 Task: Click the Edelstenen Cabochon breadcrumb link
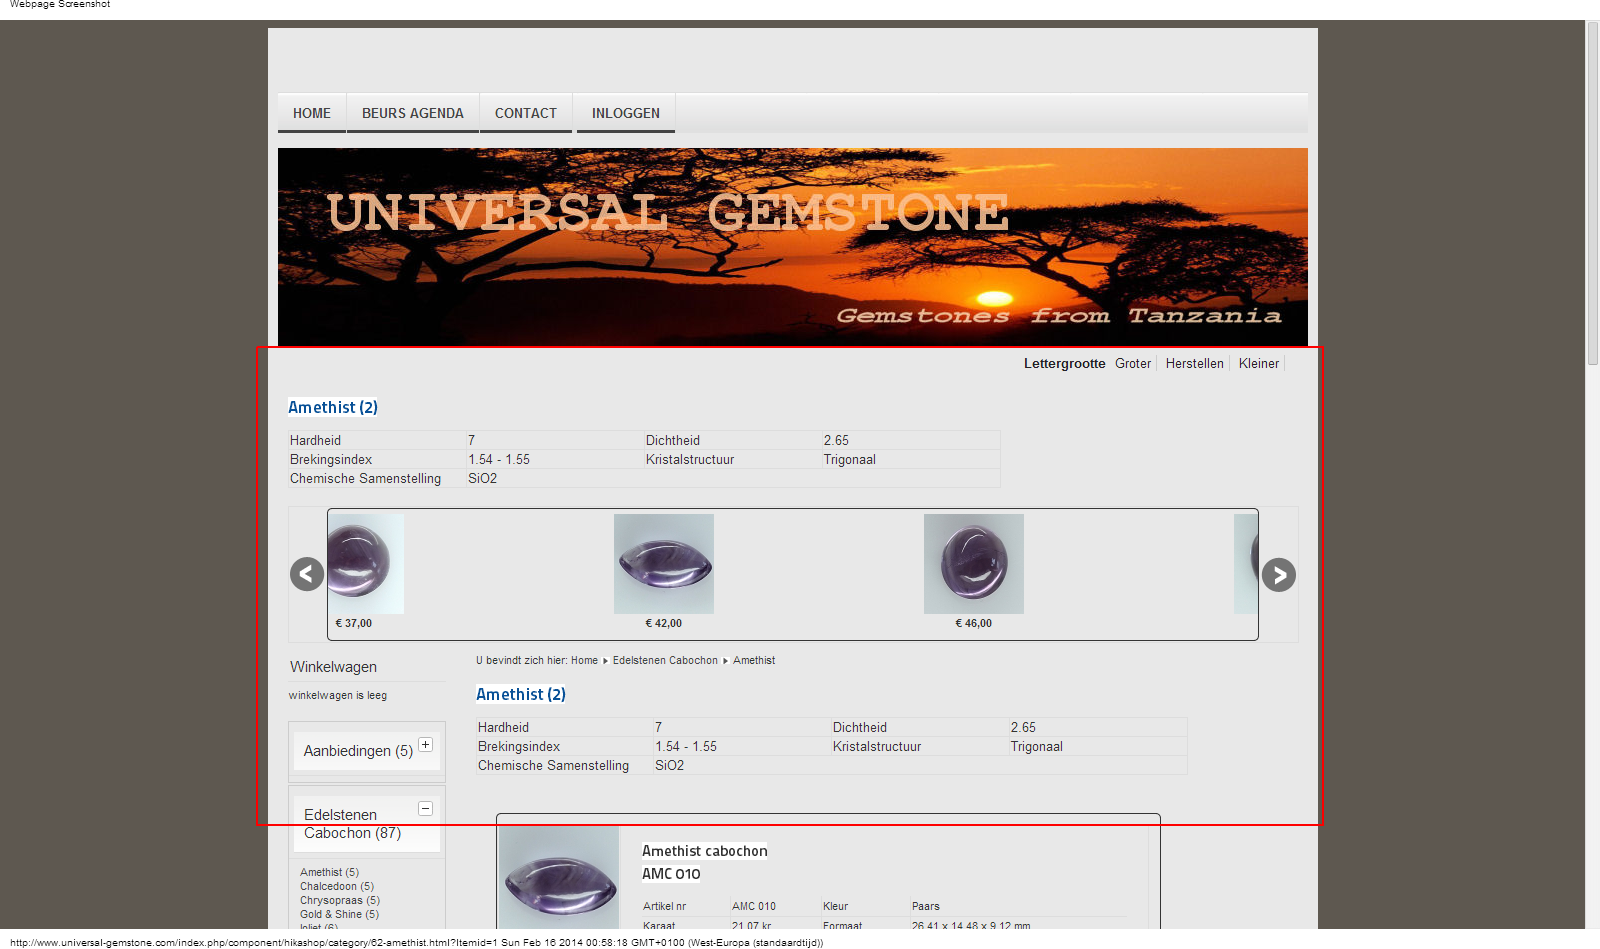tap(665, 661)
